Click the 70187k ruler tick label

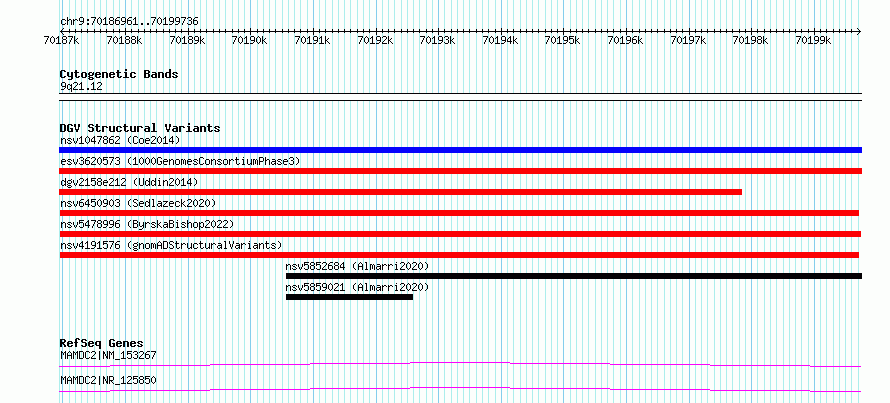(61, 40)
